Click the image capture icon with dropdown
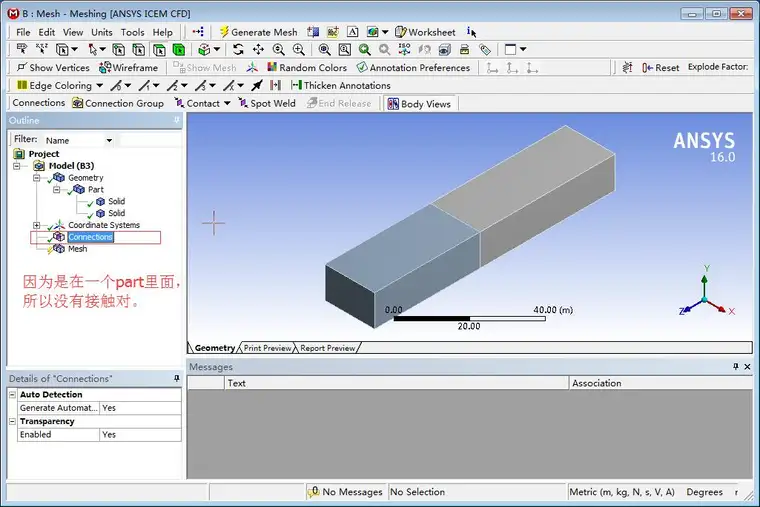760x507 pixels. point(377,32)
